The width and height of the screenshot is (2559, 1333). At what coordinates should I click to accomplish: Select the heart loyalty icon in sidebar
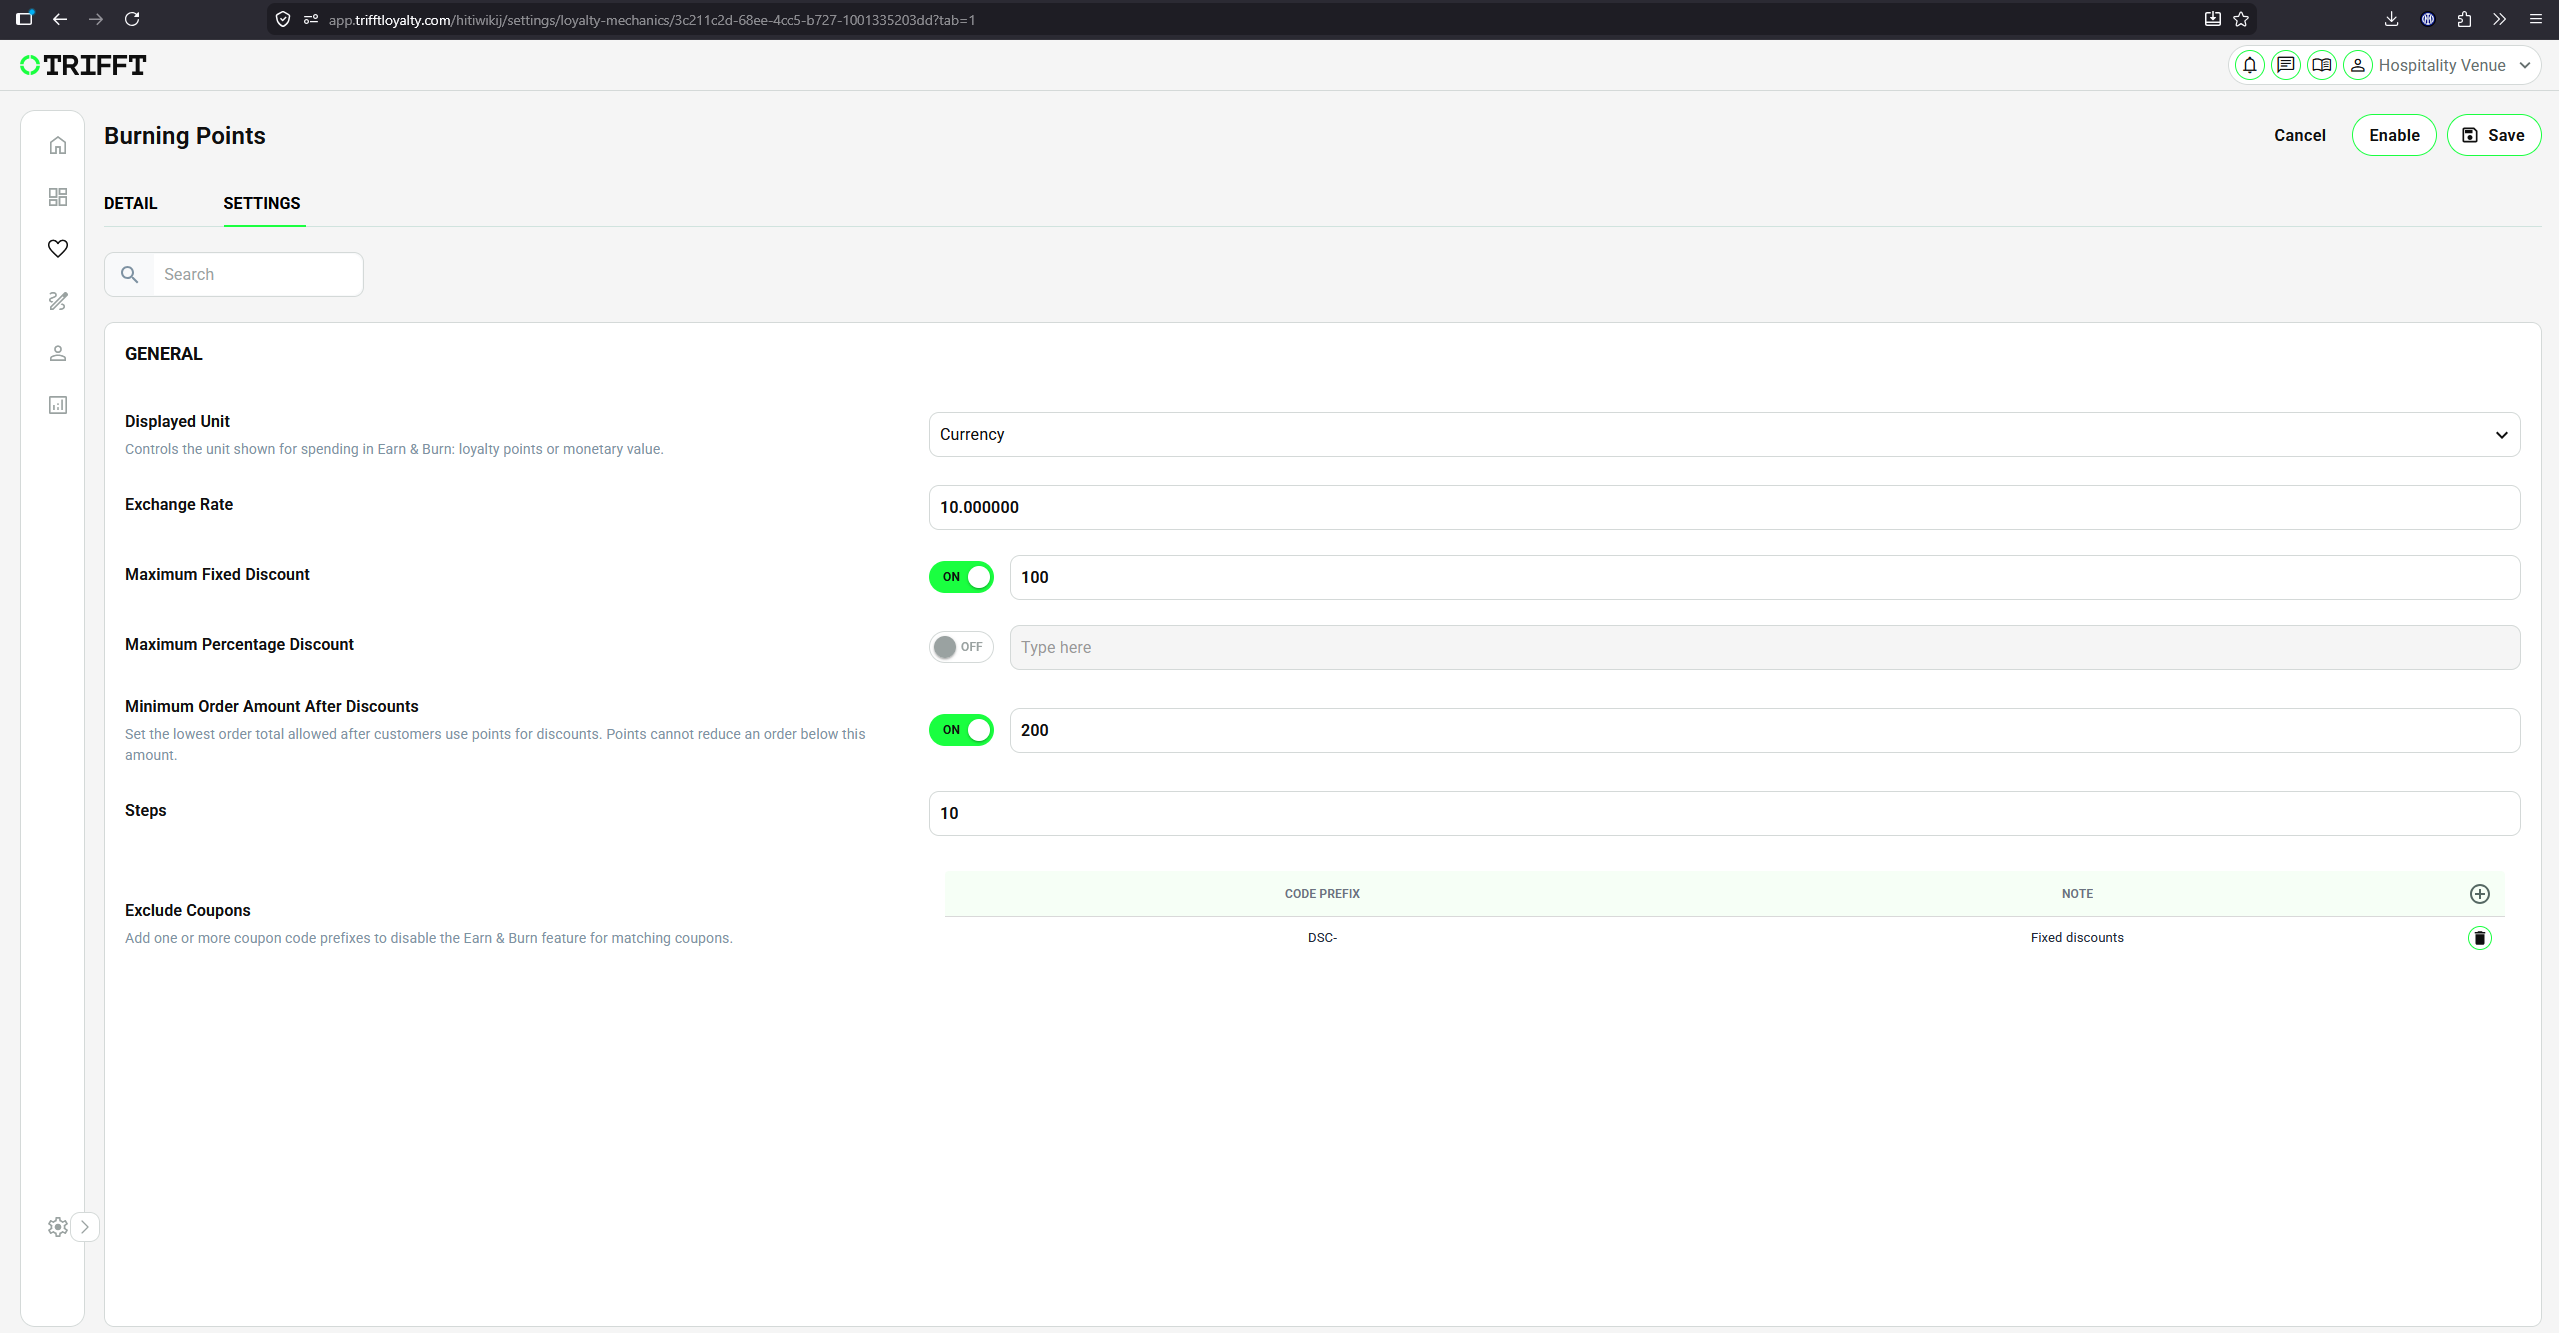[x=58, y=248]
